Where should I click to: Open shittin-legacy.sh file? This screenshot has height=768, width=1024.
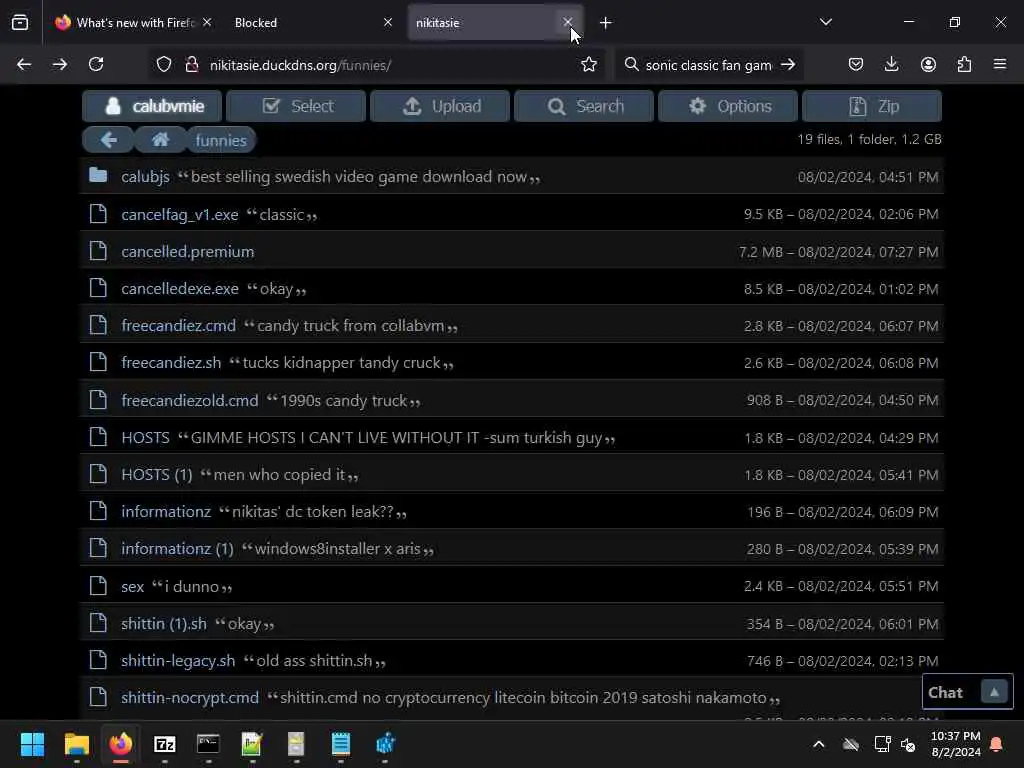178,661
